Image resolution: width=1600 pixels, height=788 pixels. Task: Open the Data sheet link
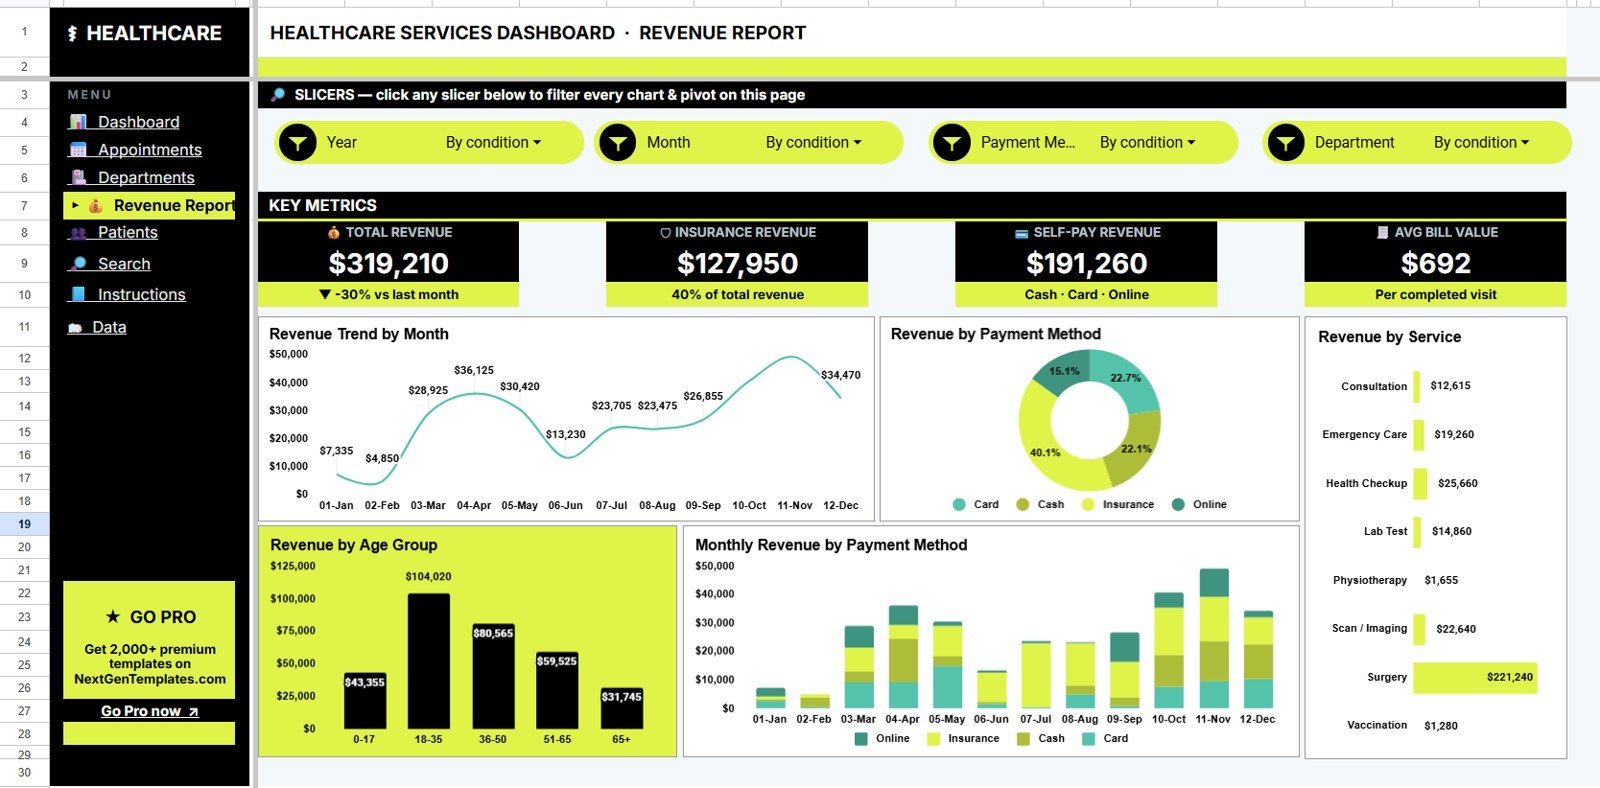[x=109, y=327]
